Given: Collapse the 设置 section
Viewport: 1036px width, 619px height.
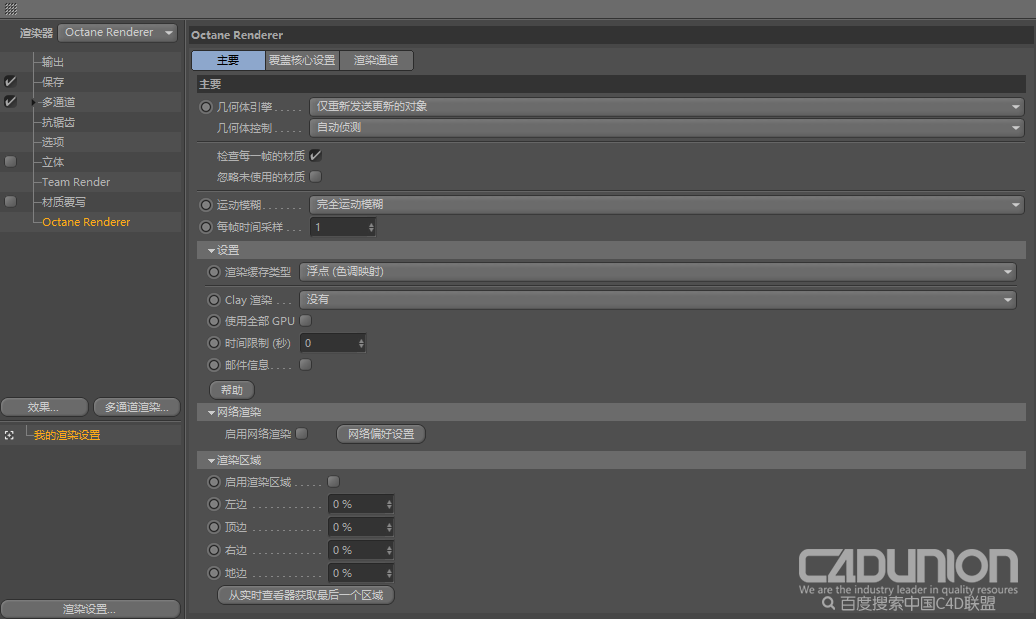Looking at the screenshot, I should click(211, 250).
